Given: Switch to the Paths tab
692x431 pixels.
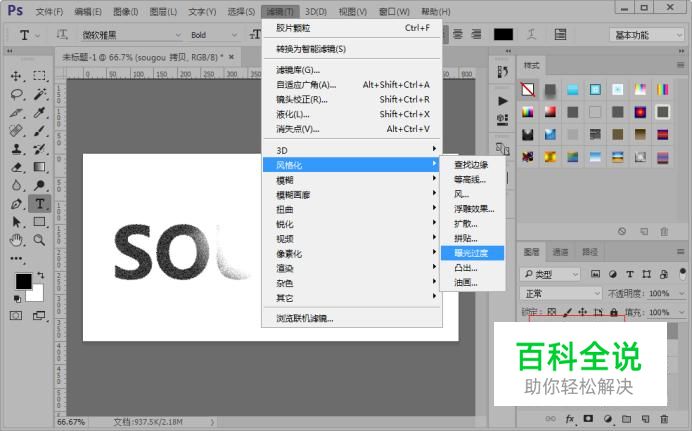Looking at the screenshot, I should 590,252.
